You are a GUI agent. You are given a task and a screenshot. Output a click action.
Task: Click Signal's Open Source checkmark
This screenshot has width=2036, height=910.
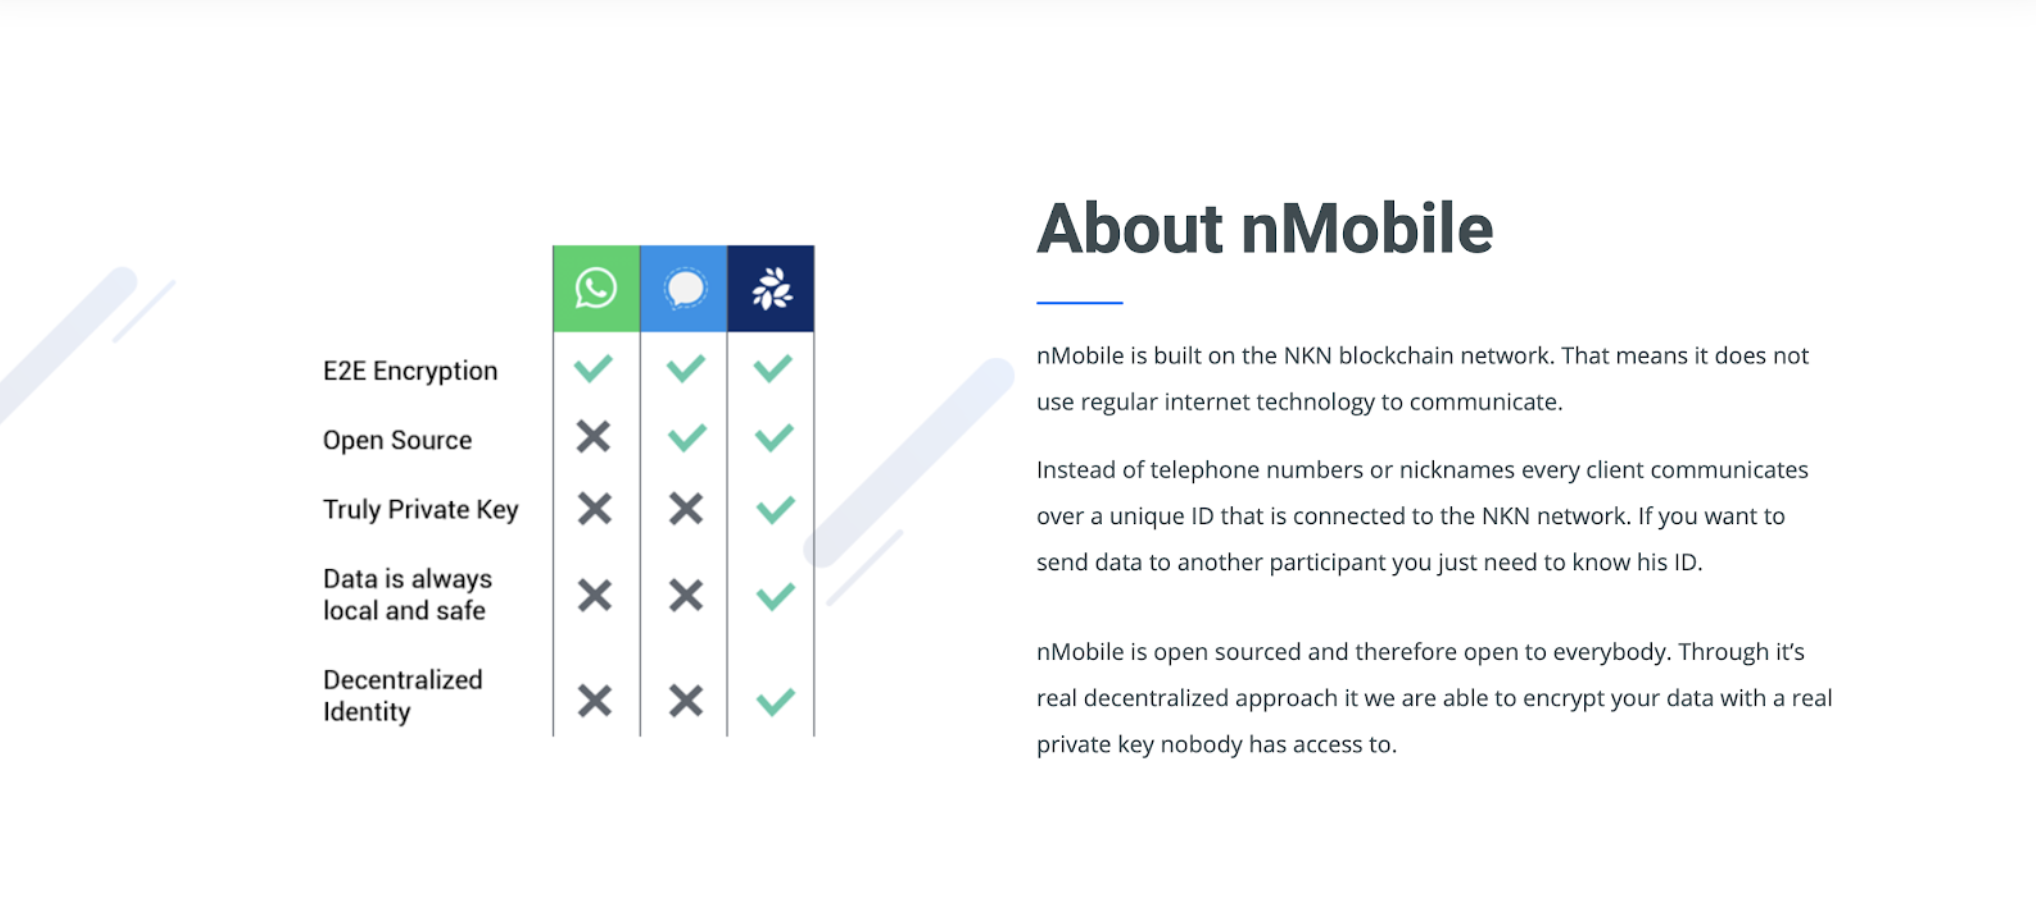(686, 437)
